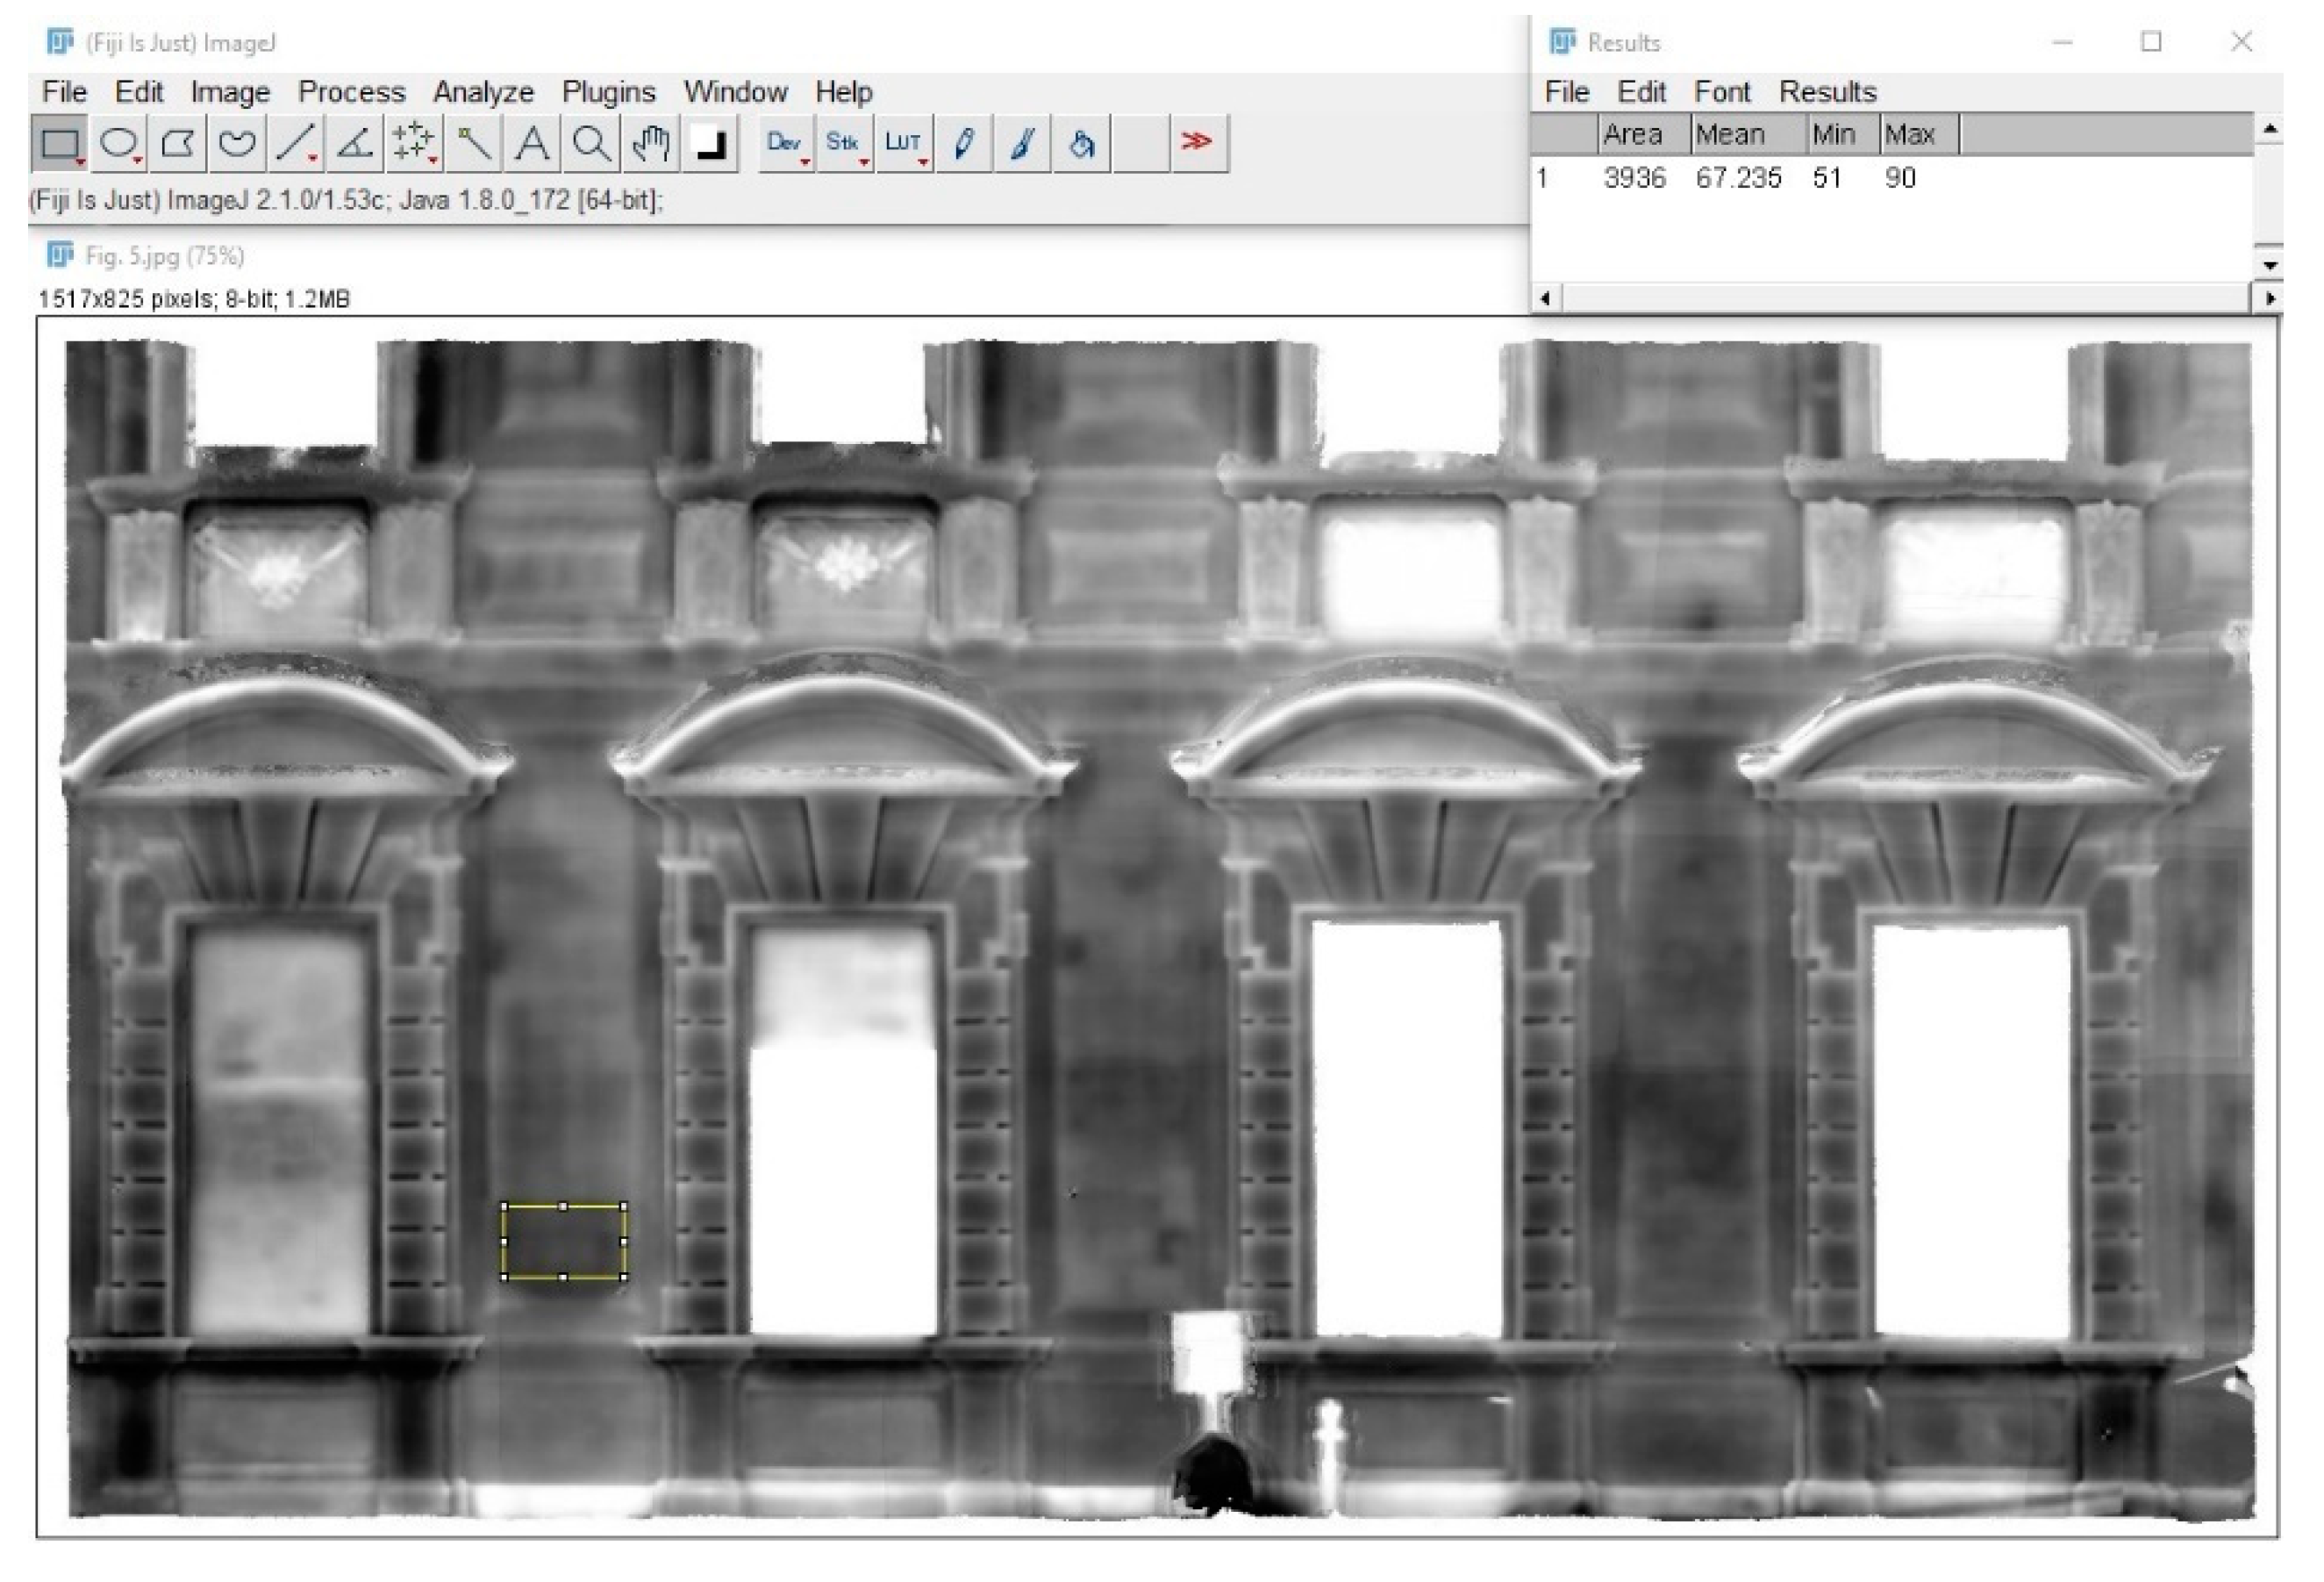Select the Hand scrolling tool
The width and height of the screenshot is (2324, 1582).
pyautogui.click(x=650, y=144)
